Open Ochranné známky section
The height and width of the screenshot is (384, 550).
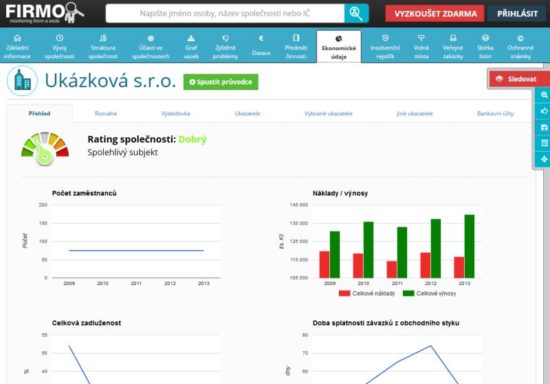(520, 47)
